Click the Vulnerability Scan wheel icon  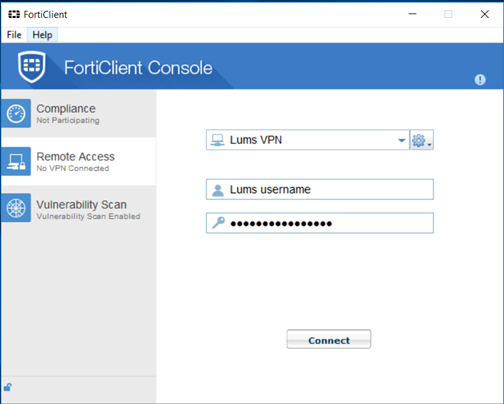point(16,208)
